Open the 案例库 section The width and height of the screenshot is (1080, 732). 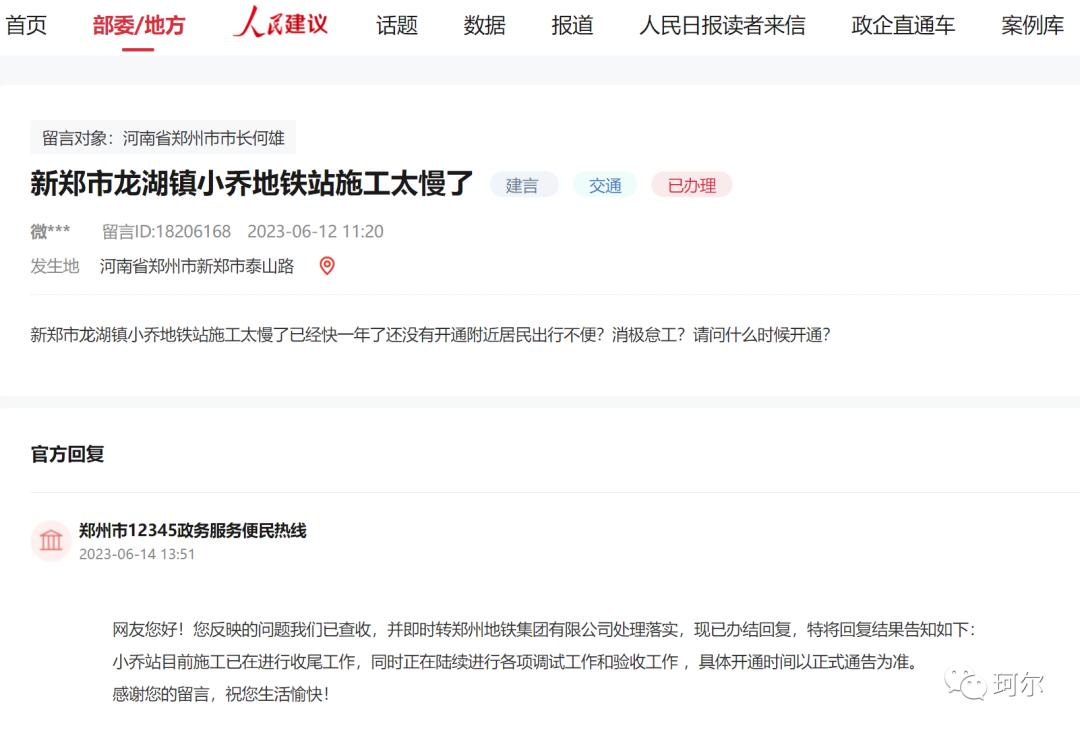(1029, 25)
